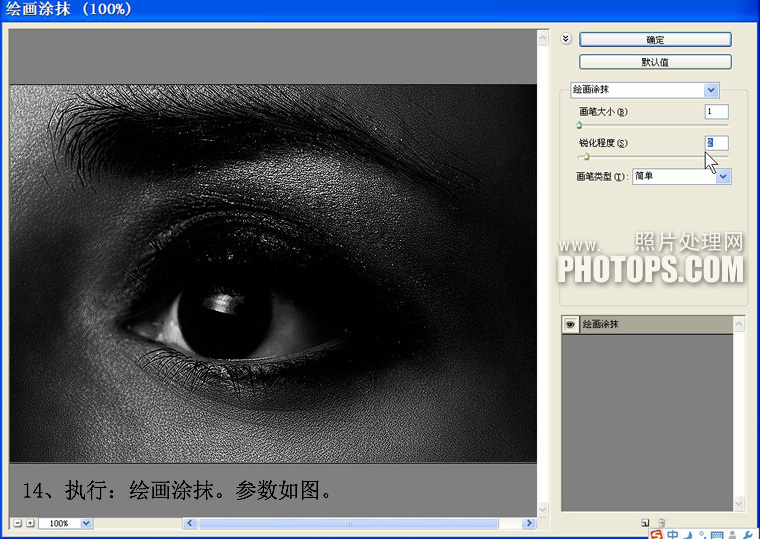Collapse the filter gallery with double-arrow icon
The width and height of the screenshot is (760, 539).
[566, 39]
